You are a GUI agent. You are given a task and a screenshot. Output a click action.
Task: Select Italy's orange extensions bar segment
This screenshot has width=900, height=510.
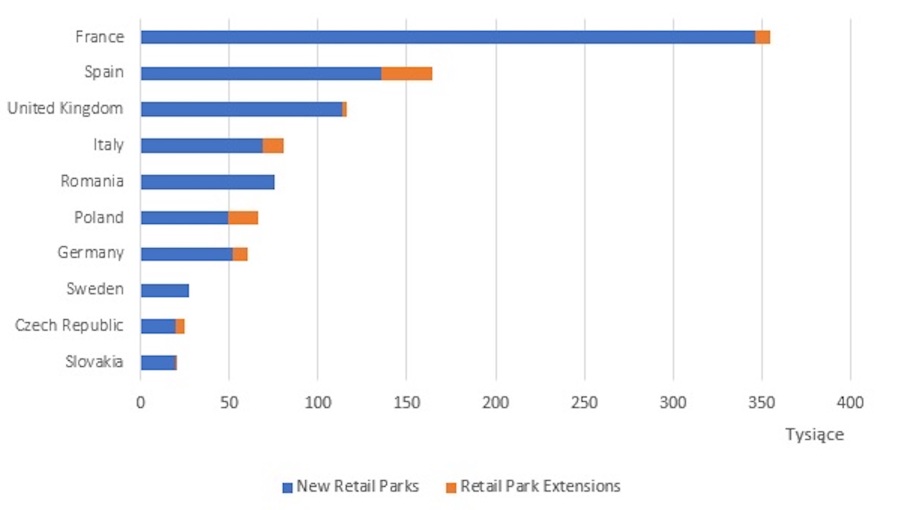pos(273,146)
